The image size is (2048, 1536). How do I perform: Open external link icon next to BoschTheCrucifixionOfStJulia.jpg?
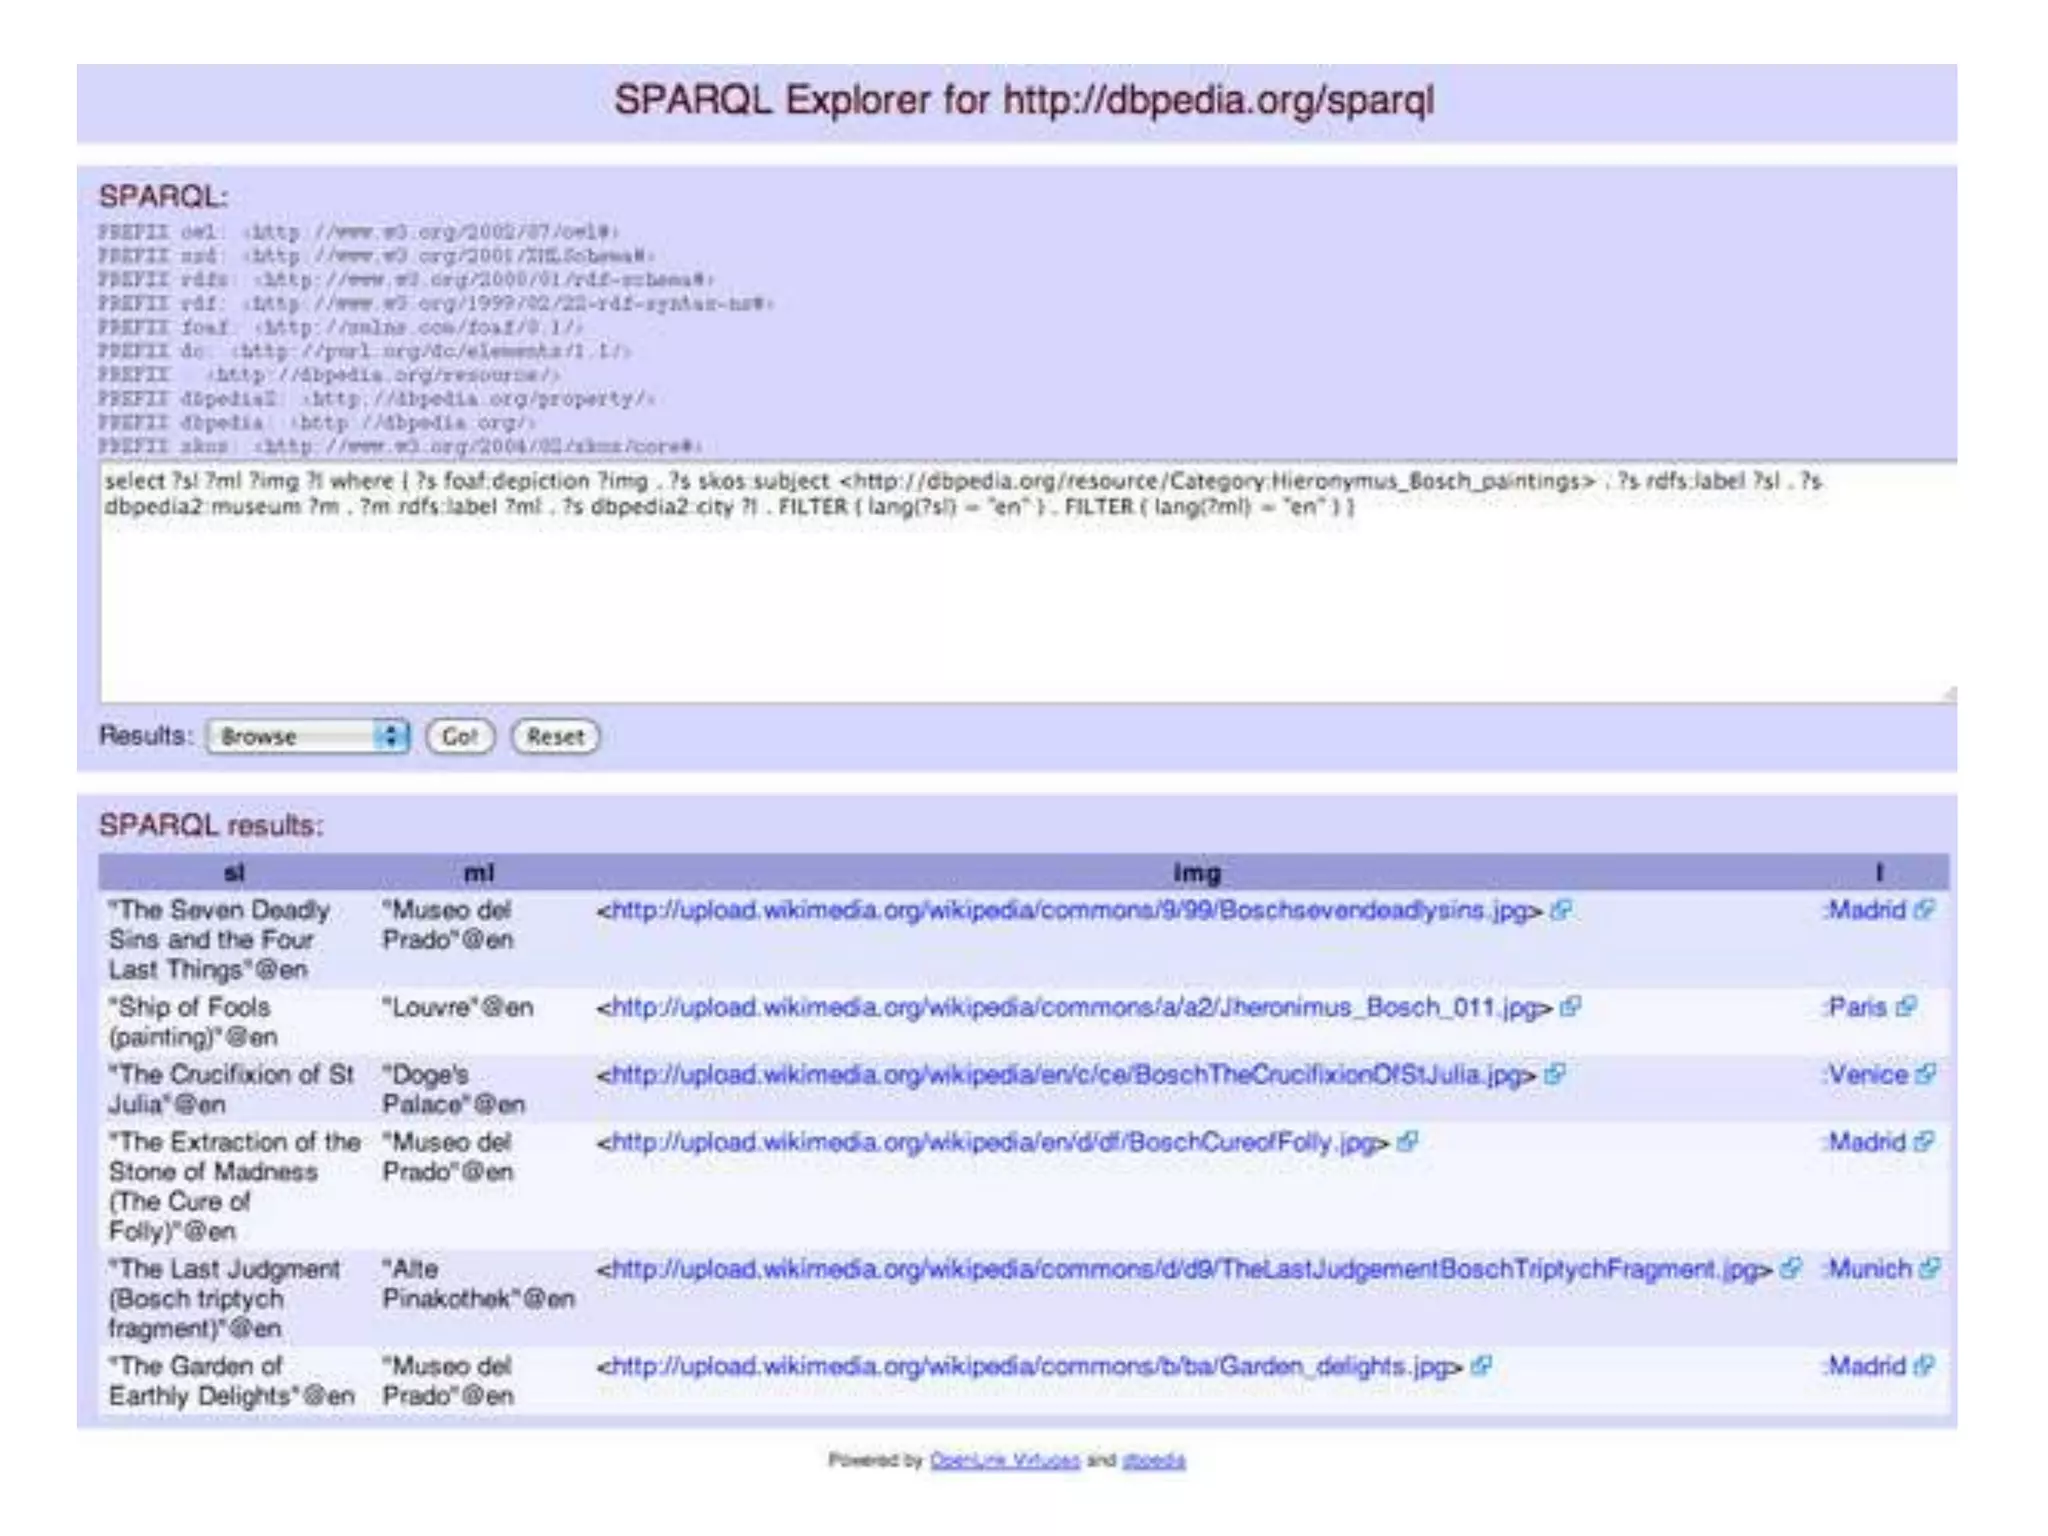[x=1554, y=1074]
